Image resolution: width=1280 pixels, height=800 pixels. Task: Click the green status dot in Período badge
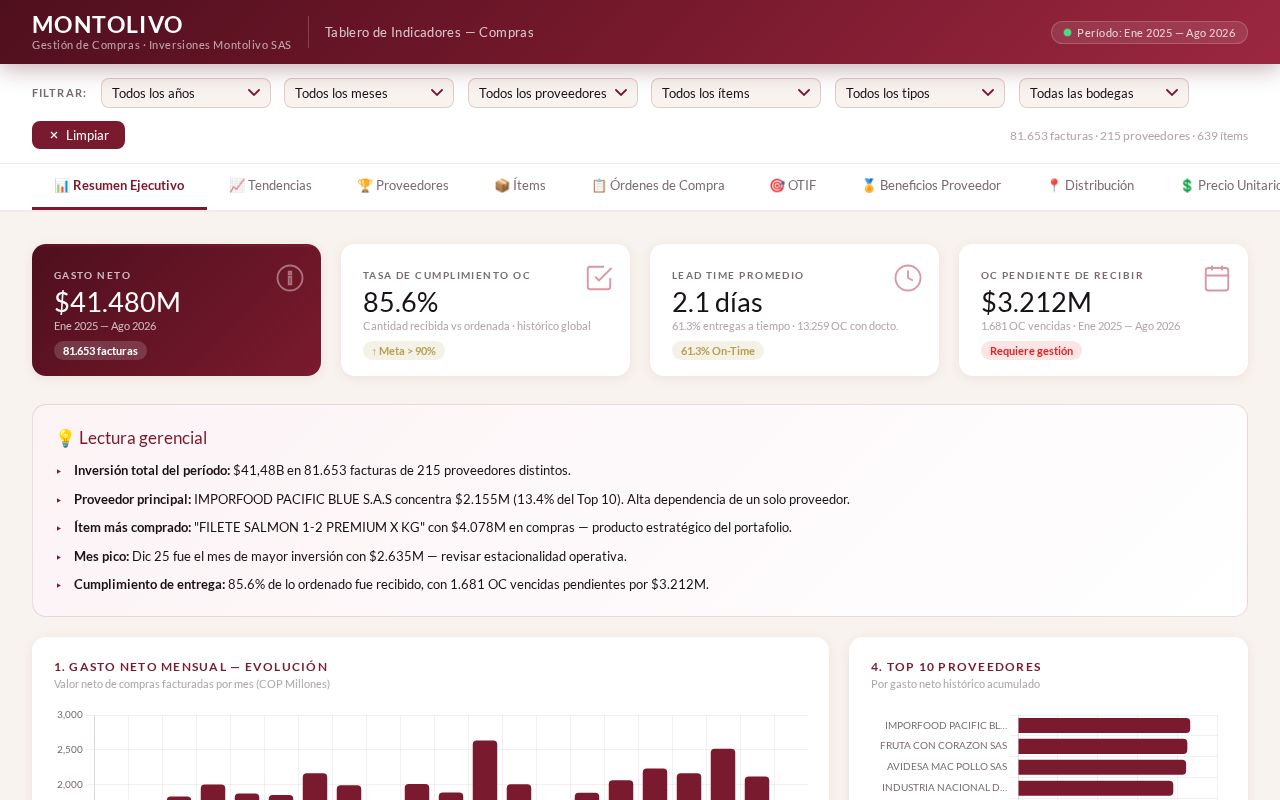(1067, 33)
